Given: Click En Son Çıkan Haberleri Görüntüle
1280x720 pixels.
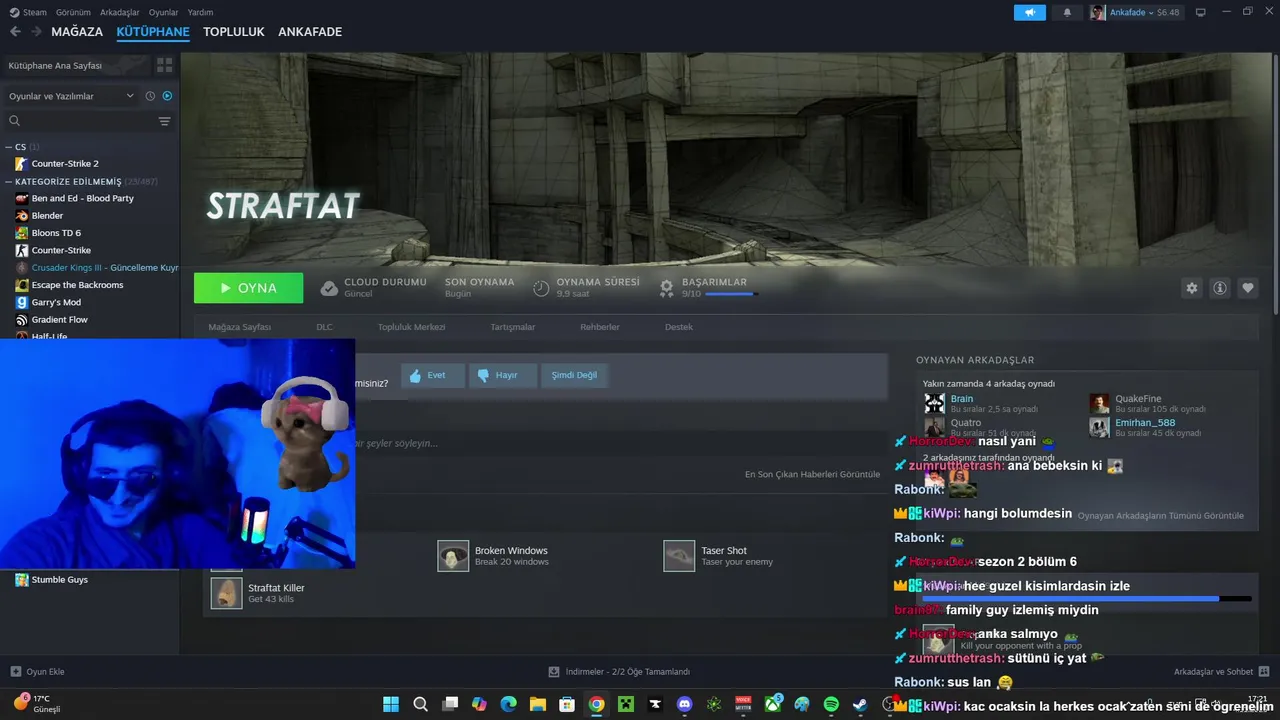Looking at the screenshot, I should click(x=812, y=474).
